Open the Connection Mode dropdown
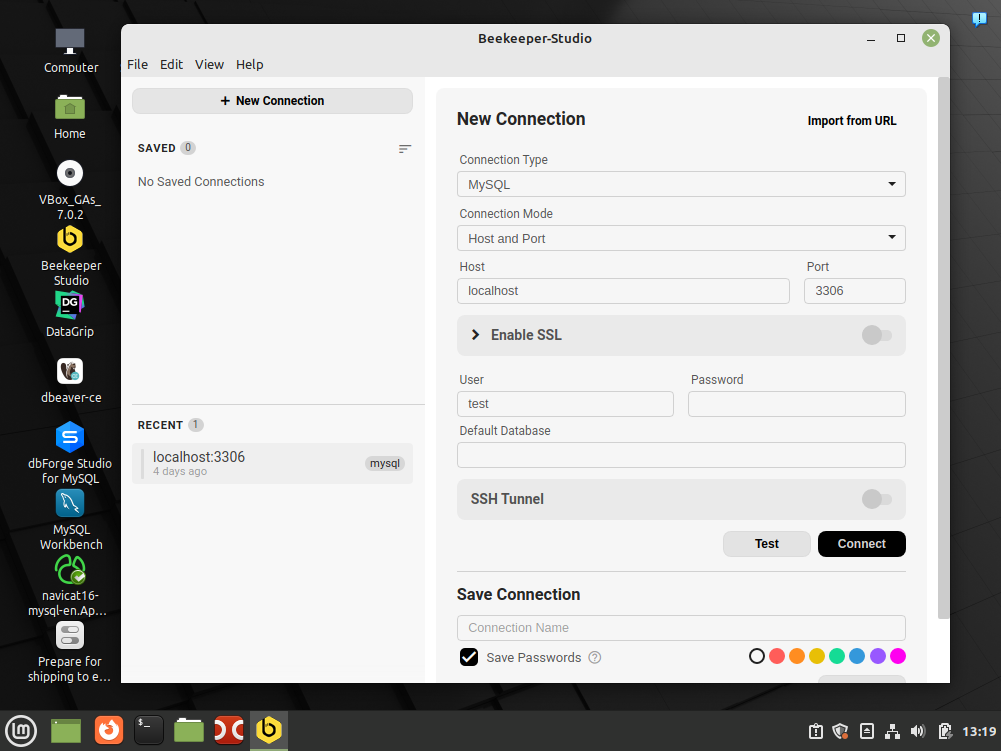1001x751 pixels. 681,238
